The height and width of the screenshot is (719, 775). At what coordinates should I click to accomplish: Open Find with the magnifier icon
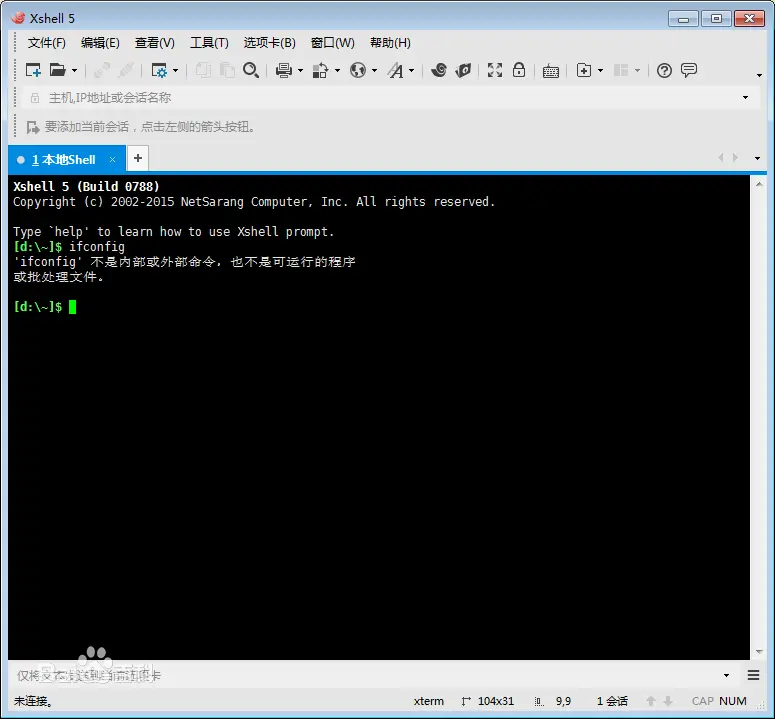[251, 70]
